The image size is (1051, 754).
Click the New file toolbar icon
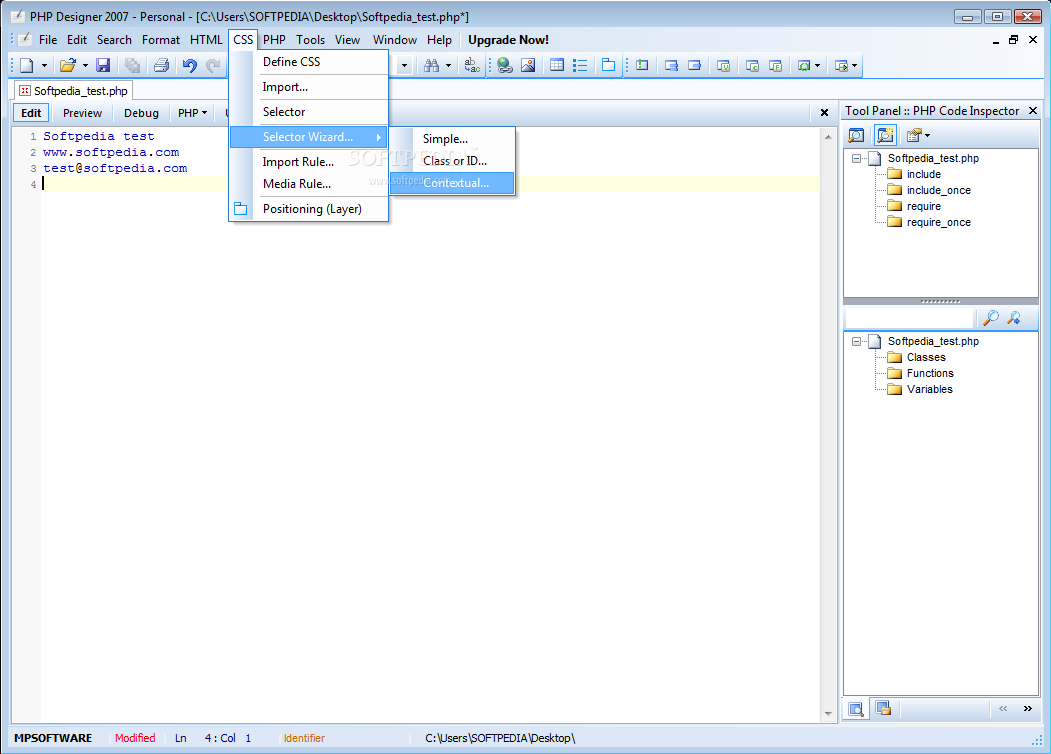click(x=27, y=65)
